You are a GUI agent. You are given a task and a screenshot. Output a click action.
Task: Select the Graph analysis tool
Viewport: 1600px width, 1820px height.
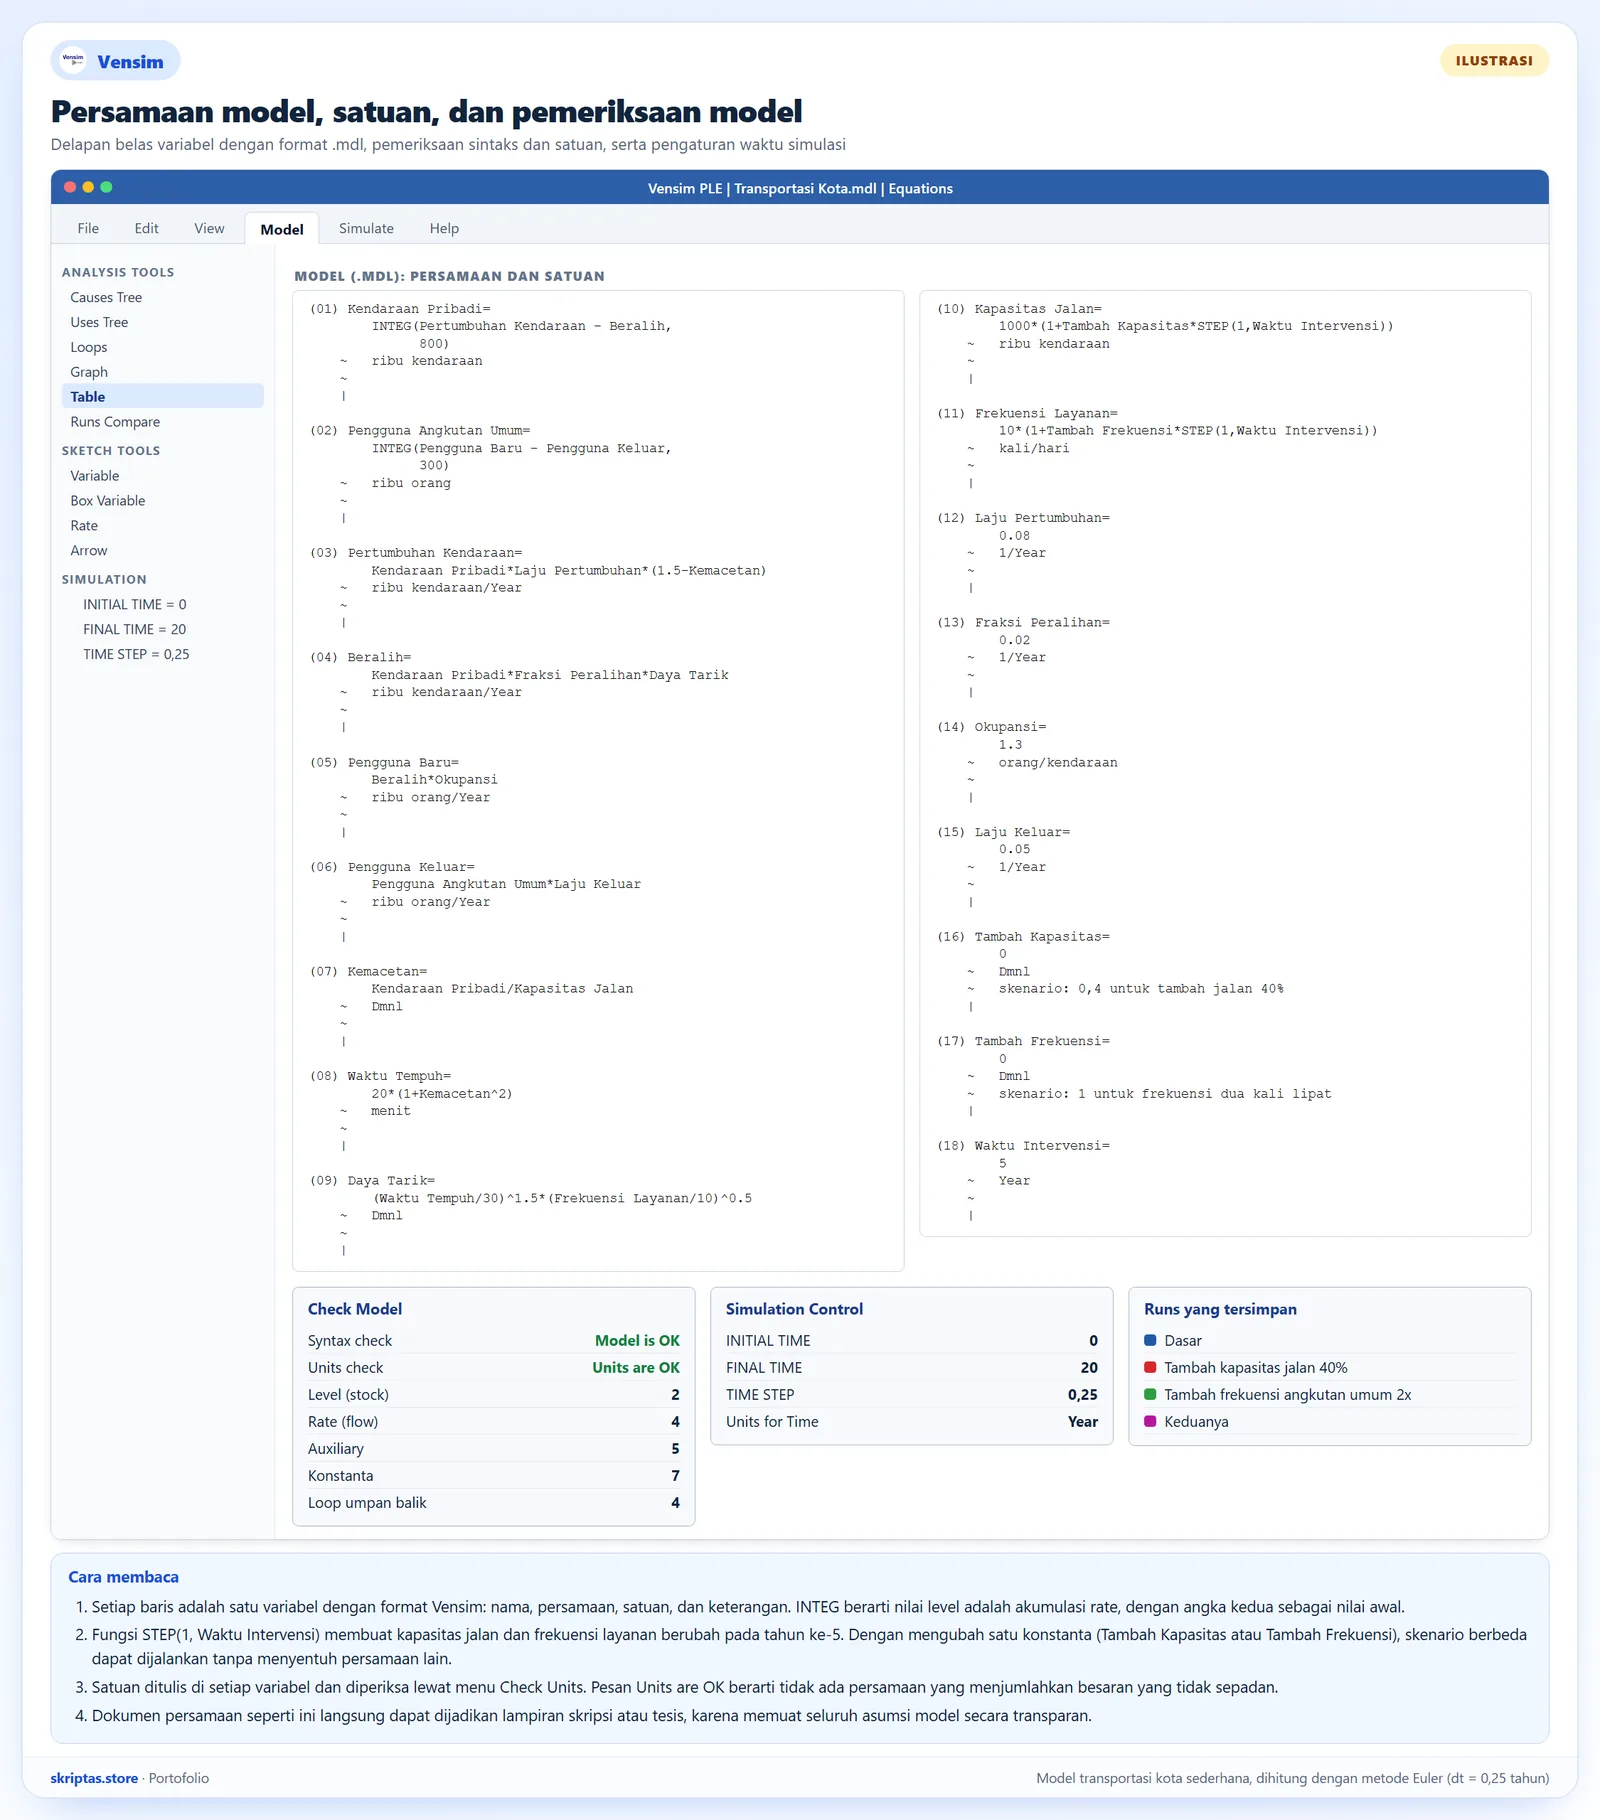pos(162,372)
